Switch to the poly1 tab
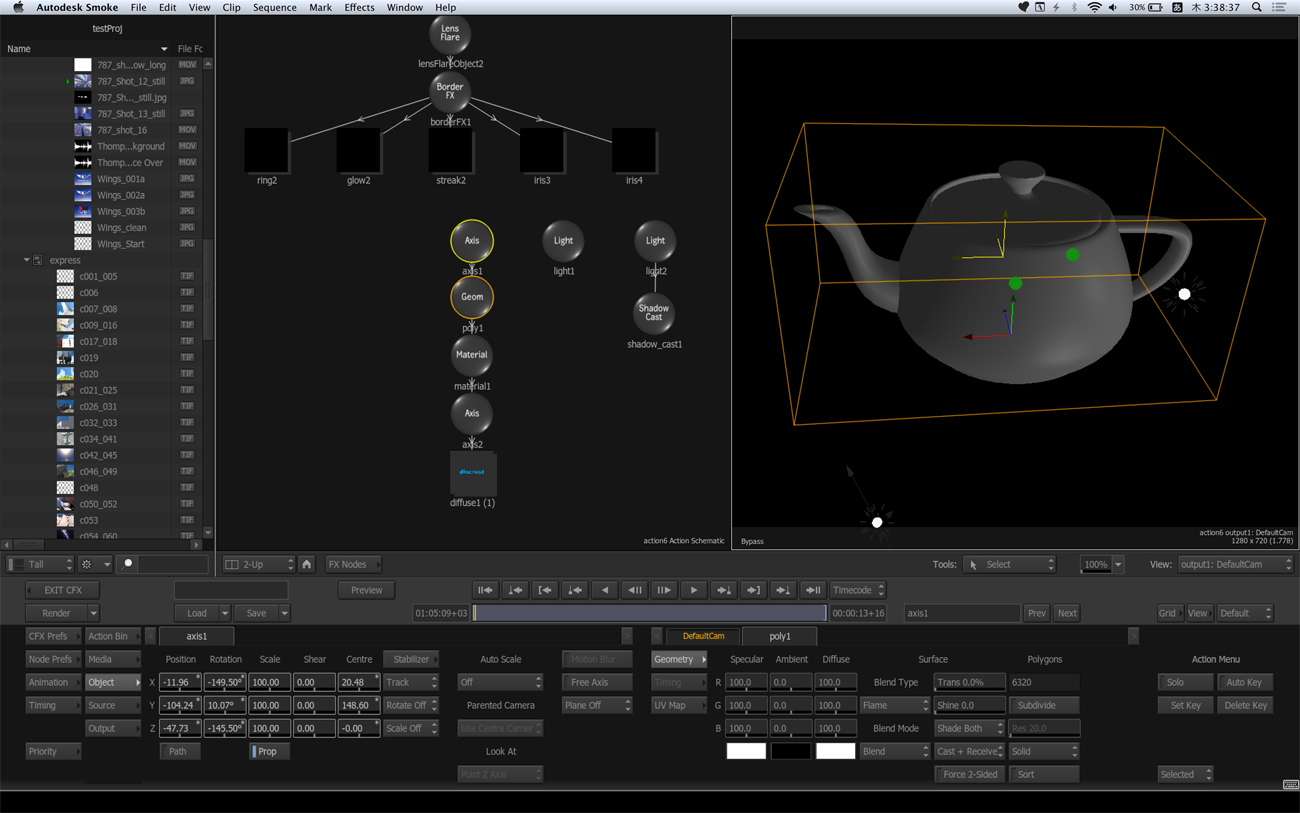This screenshot has width=1300, height=813. click(780, 636)
